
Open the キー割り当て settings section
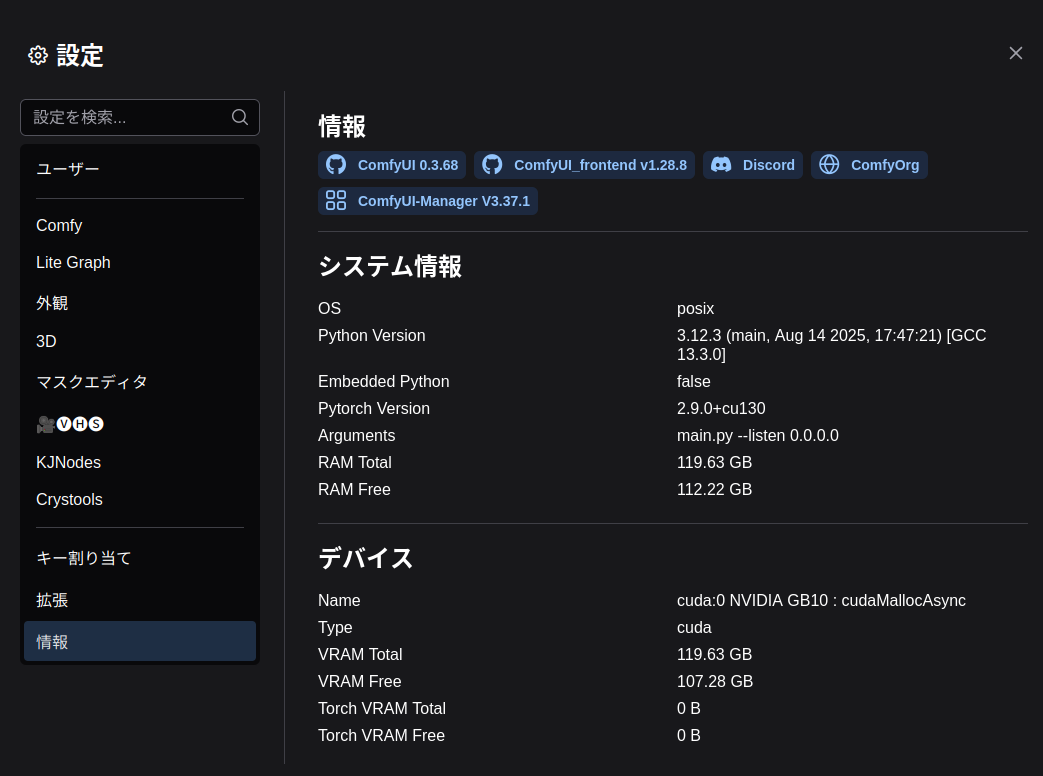pyautogui.click(x=84, y=558)
